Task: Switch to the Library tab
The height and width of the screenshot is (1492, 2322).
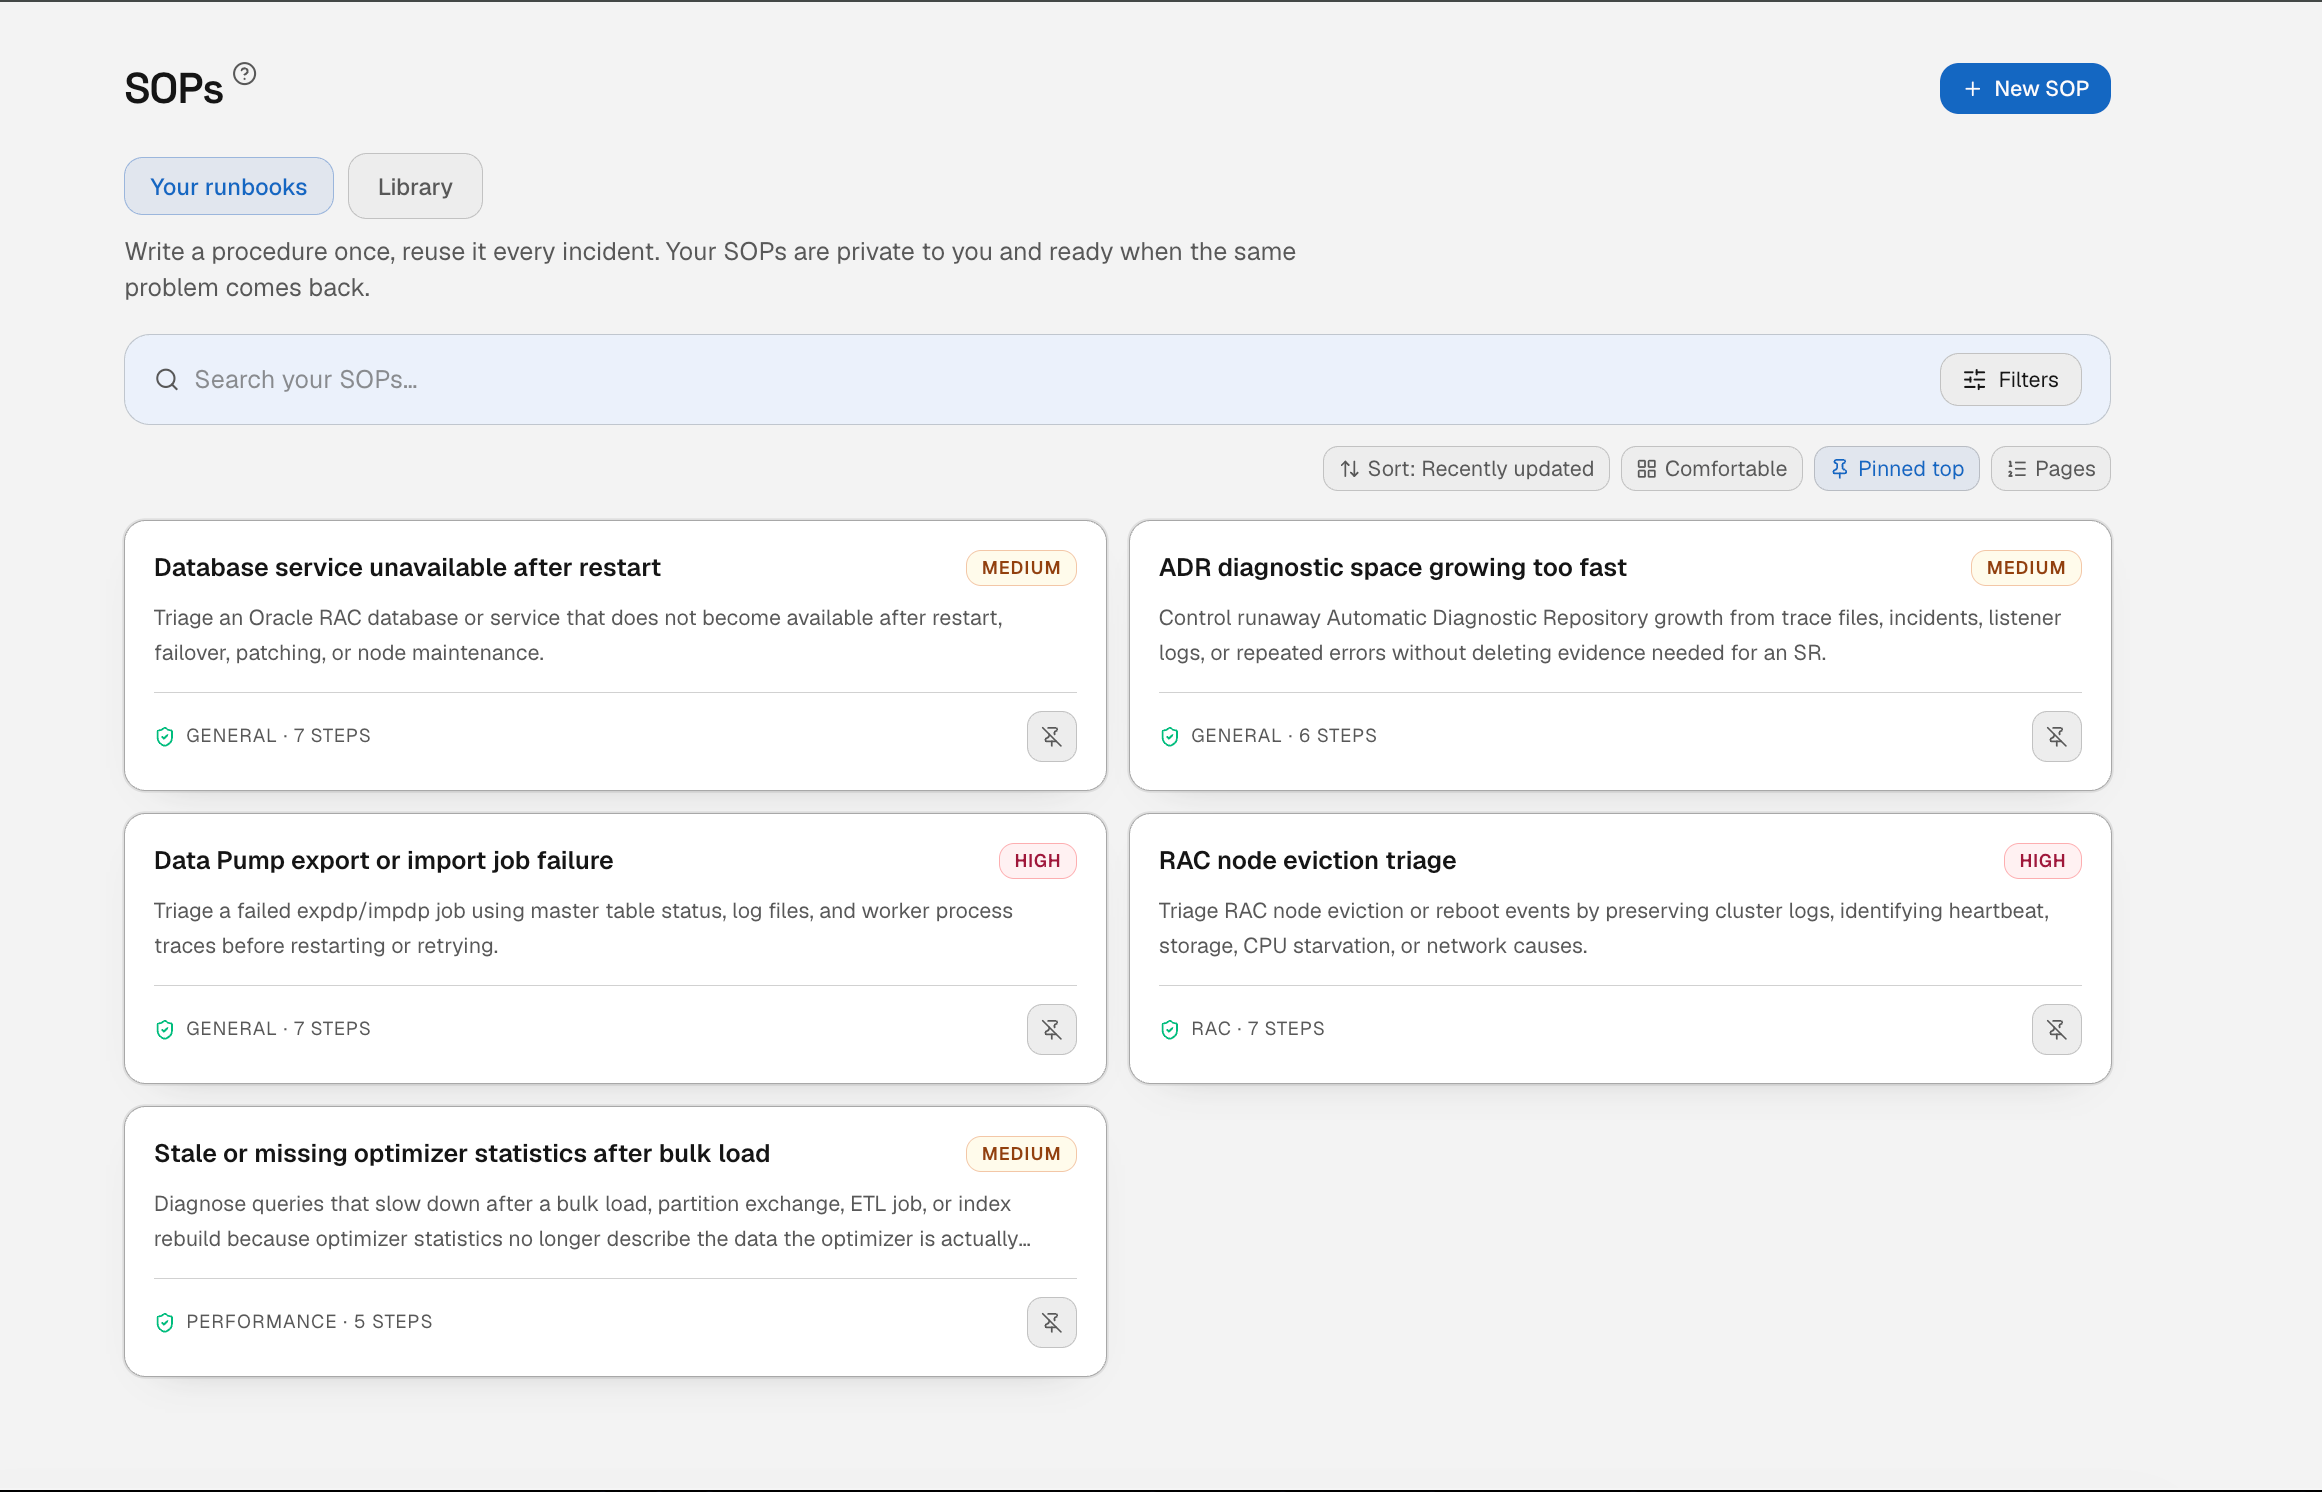Action: pos(415,186)
